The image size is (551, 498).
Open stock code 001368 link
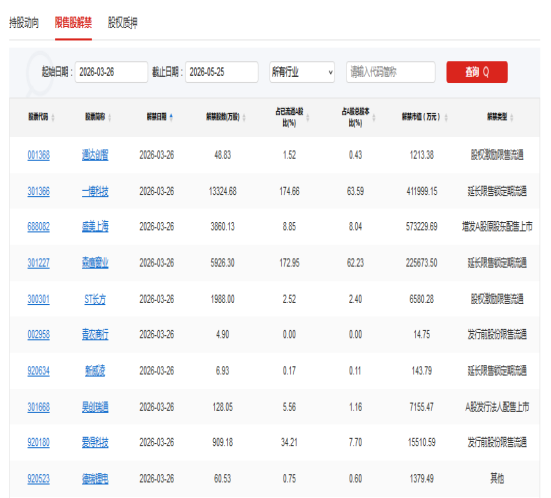point(39,155)
